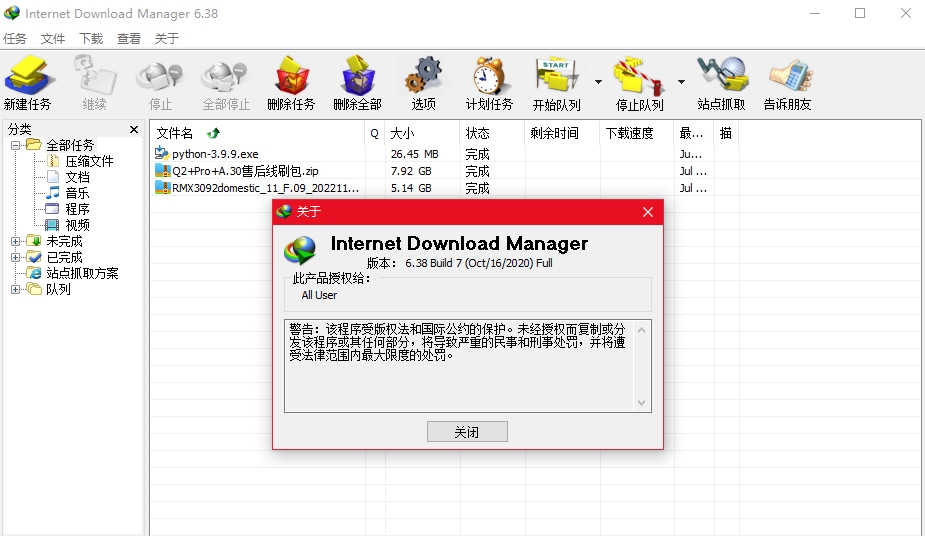The height and width of the screenshot is (536, 925).
Task: Click the 'All User' licensee text
Action: (x=319, y=295)
